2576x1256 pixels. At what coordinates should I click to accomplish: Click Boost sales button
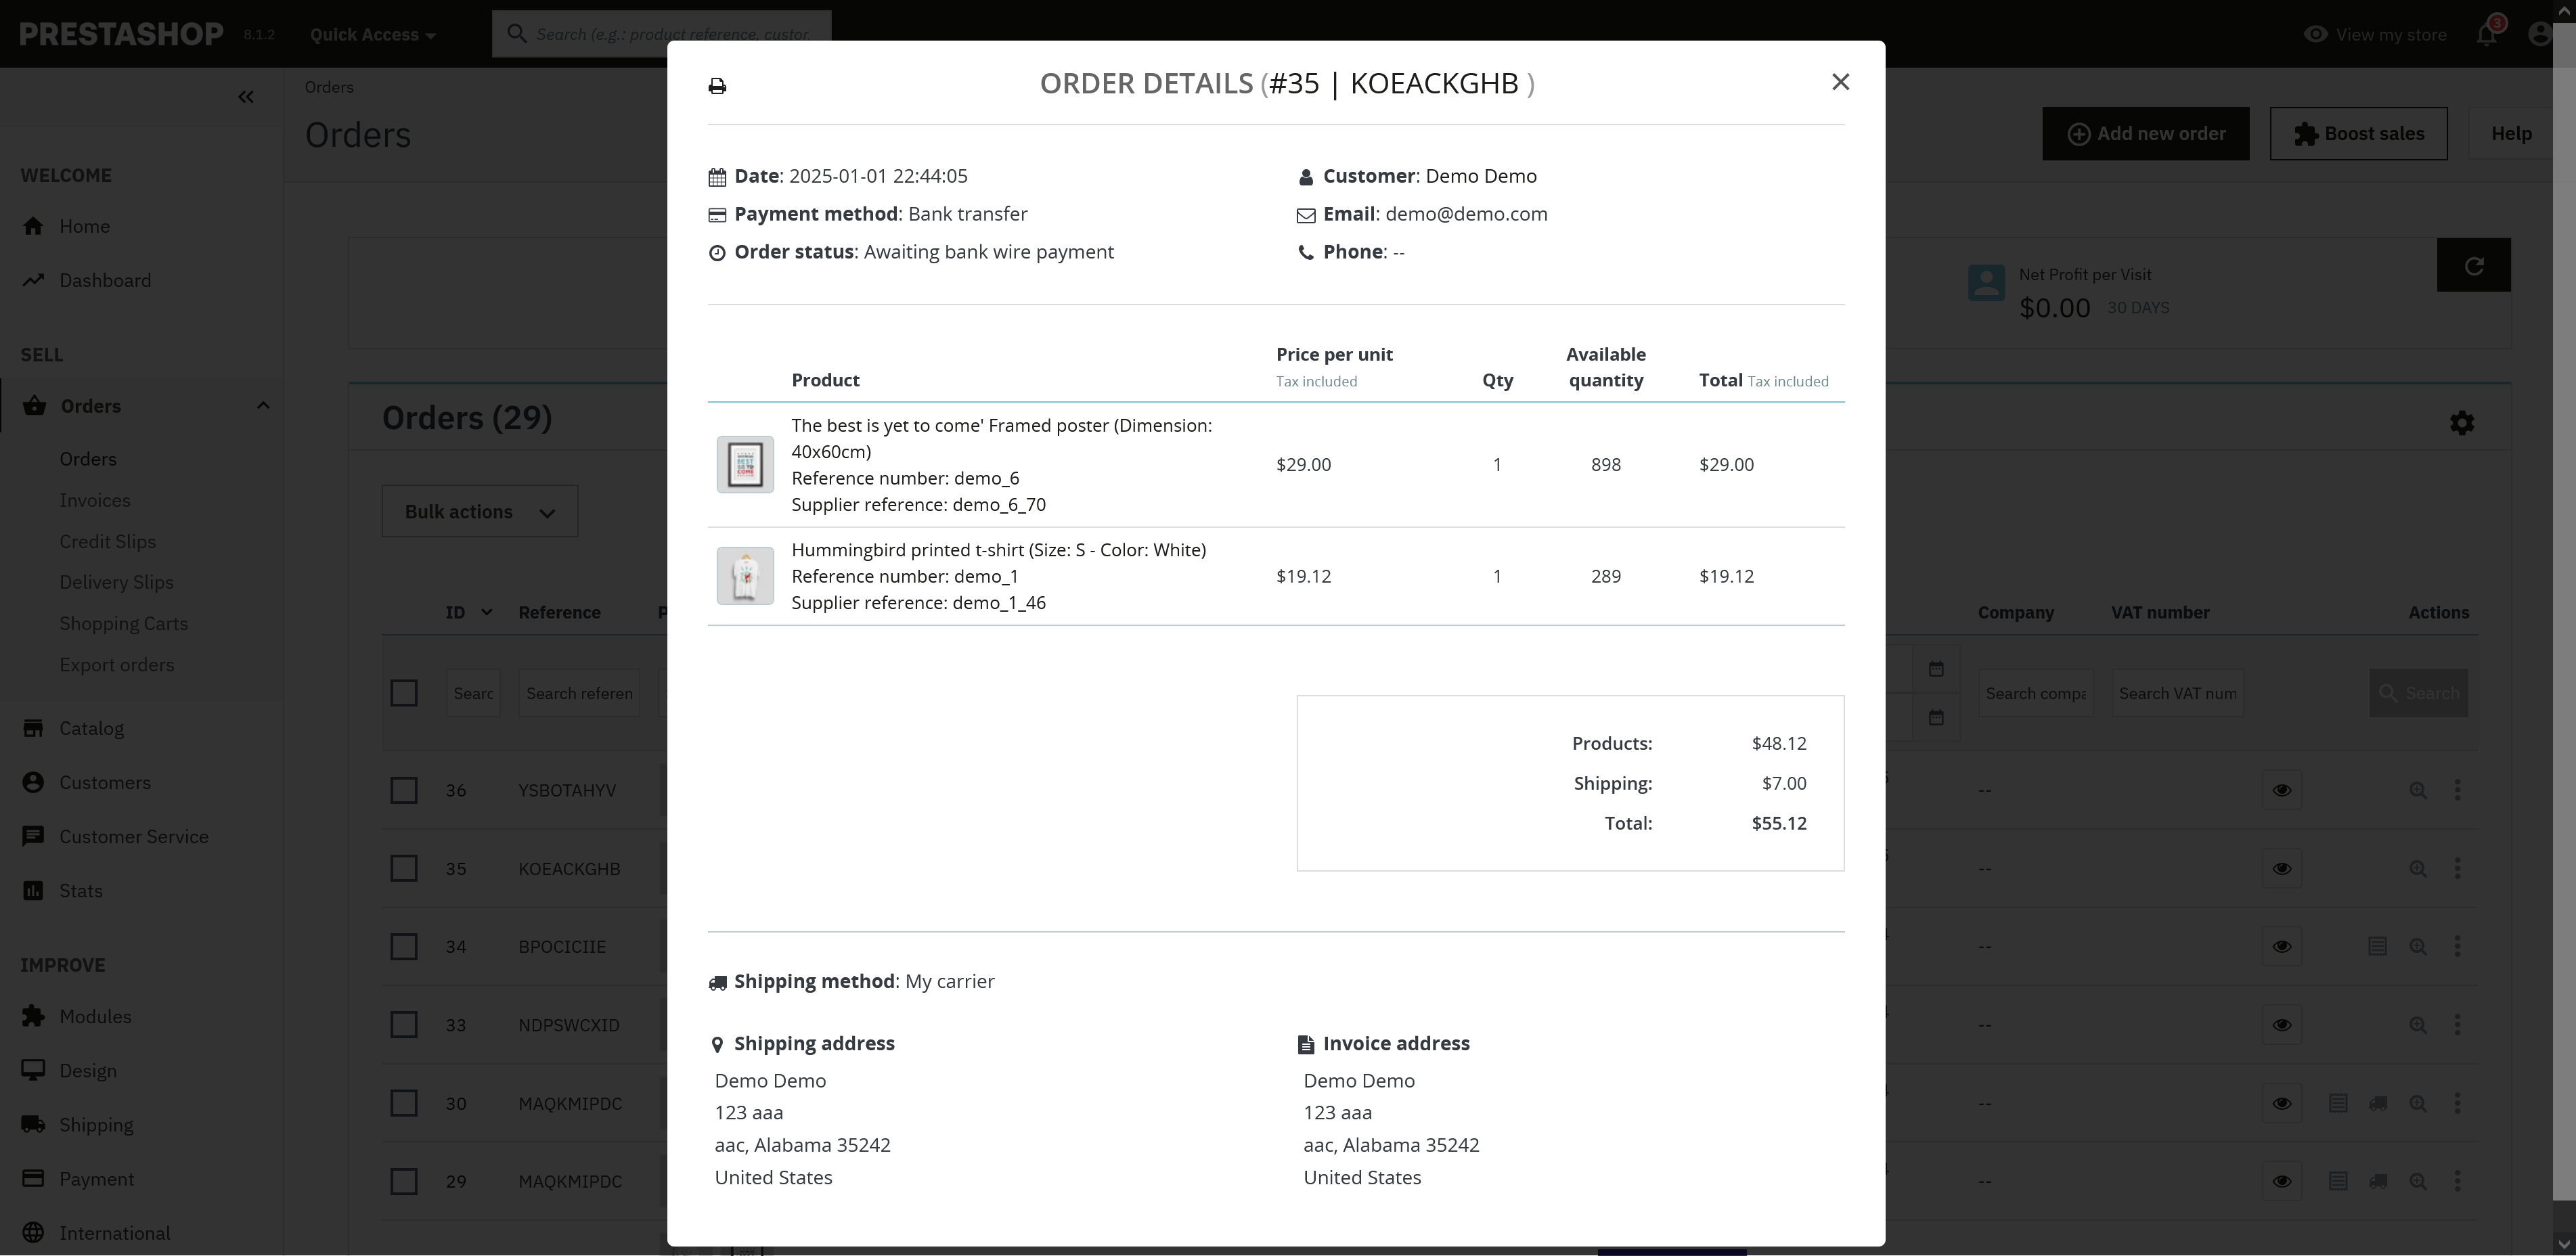coord(2359,133)
